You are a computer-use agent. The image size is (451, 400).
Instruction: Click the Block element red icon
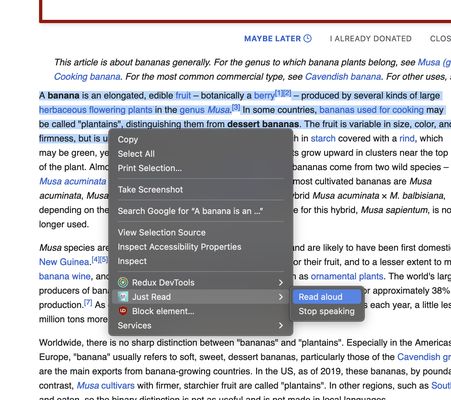coord(123,311)
